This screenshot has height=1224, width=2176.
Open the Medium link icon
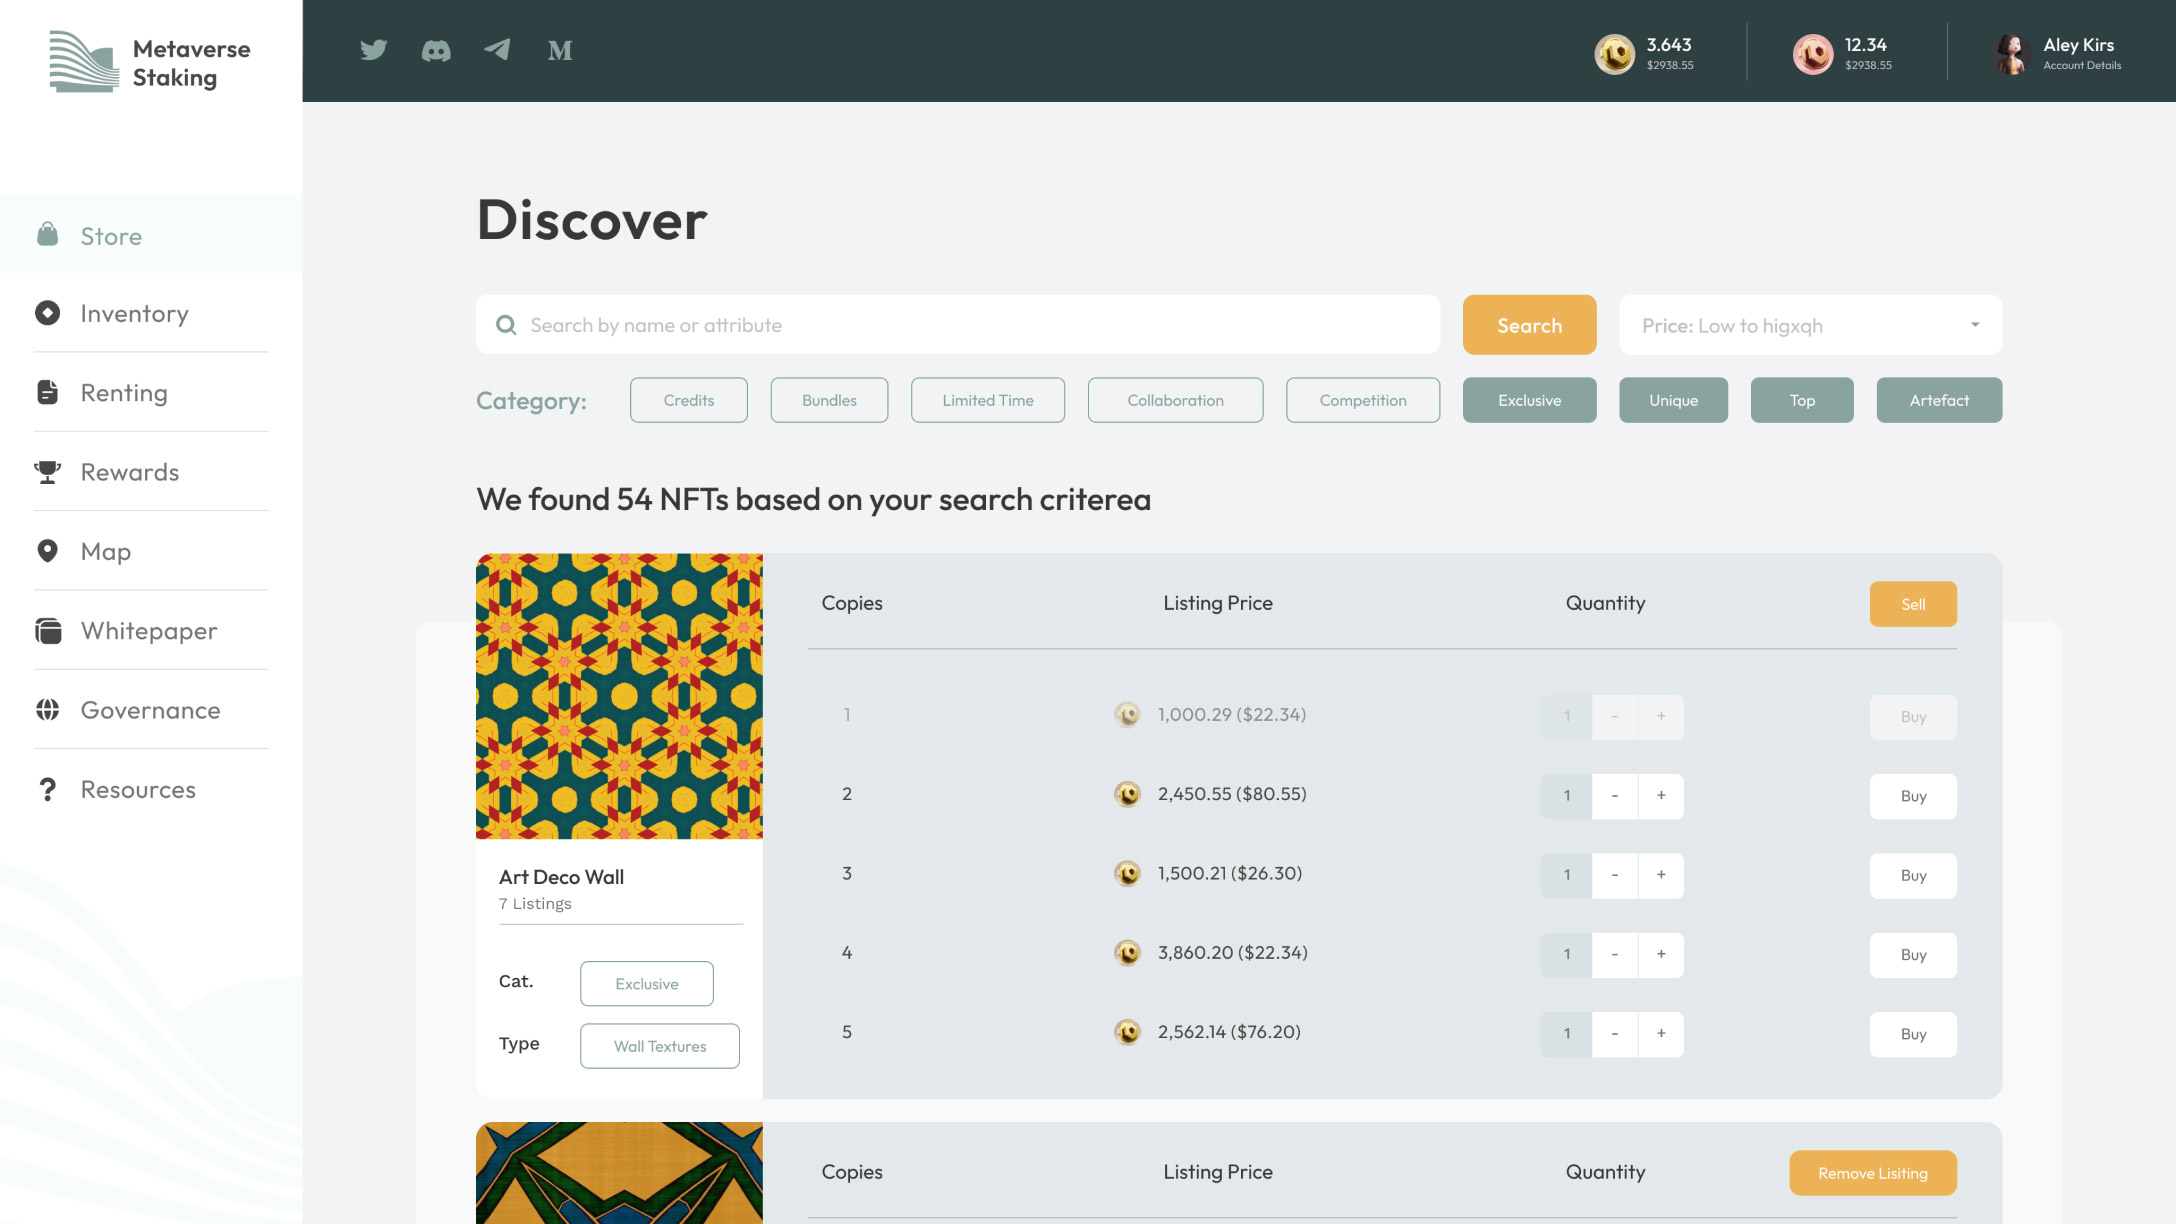(x=560, y=50)
